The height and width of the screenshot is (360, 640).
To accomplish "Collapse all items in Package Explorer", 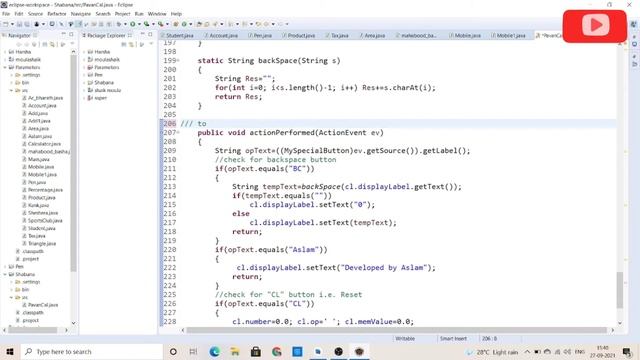I will (123, 44).
